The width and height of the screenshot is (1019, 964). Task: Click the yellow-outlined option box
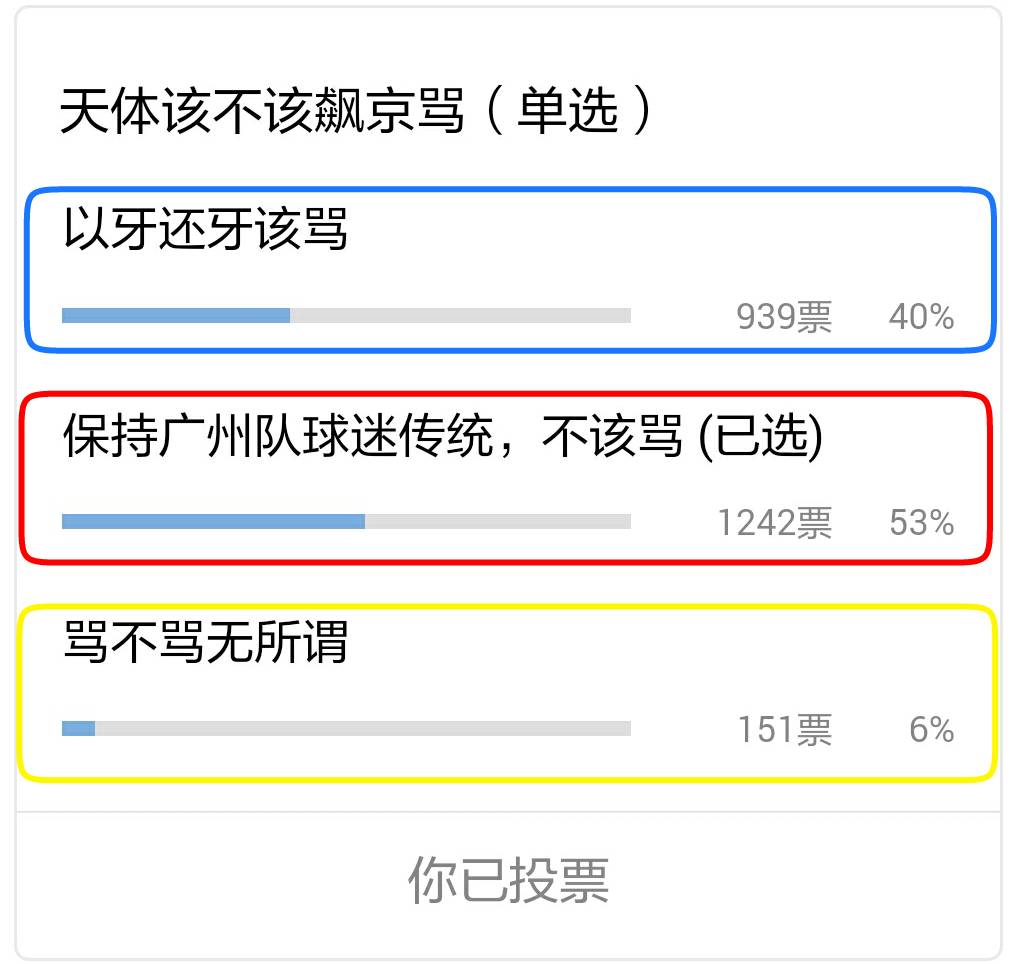509,688
